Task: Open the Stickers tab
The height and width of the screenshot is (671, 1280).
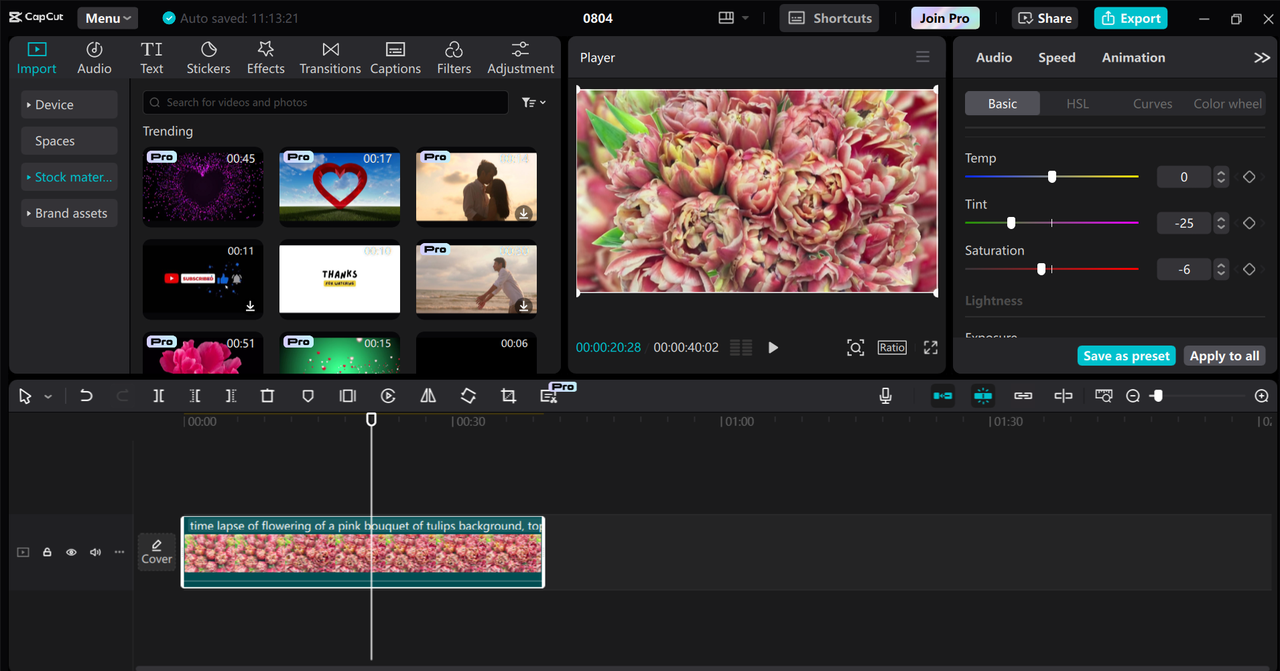Action: tap(208, 58)
